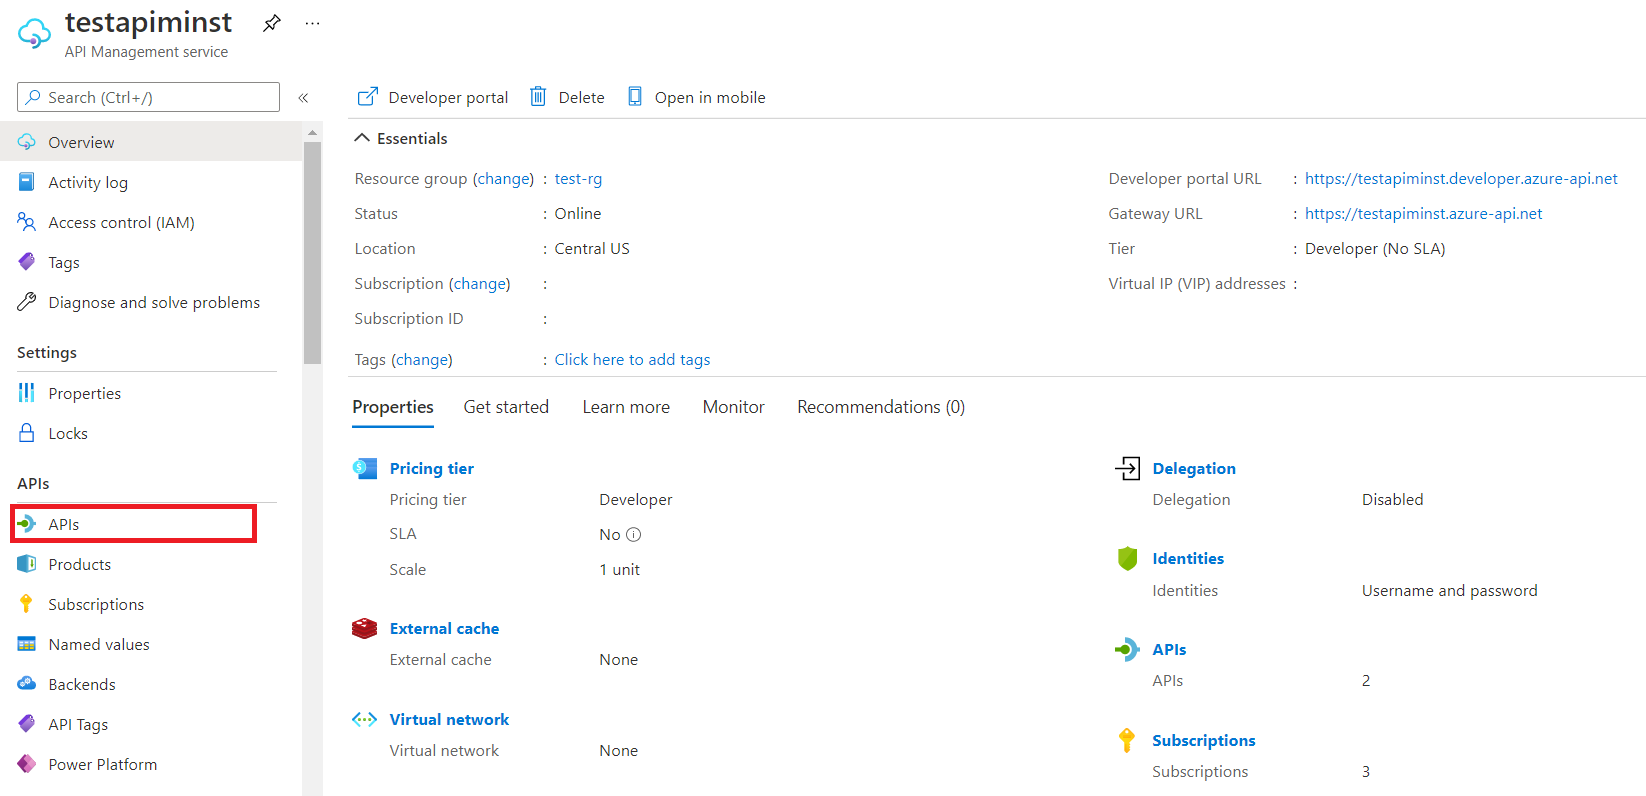Switch to the Recommendations (0) tab

(x=881, y=407)
